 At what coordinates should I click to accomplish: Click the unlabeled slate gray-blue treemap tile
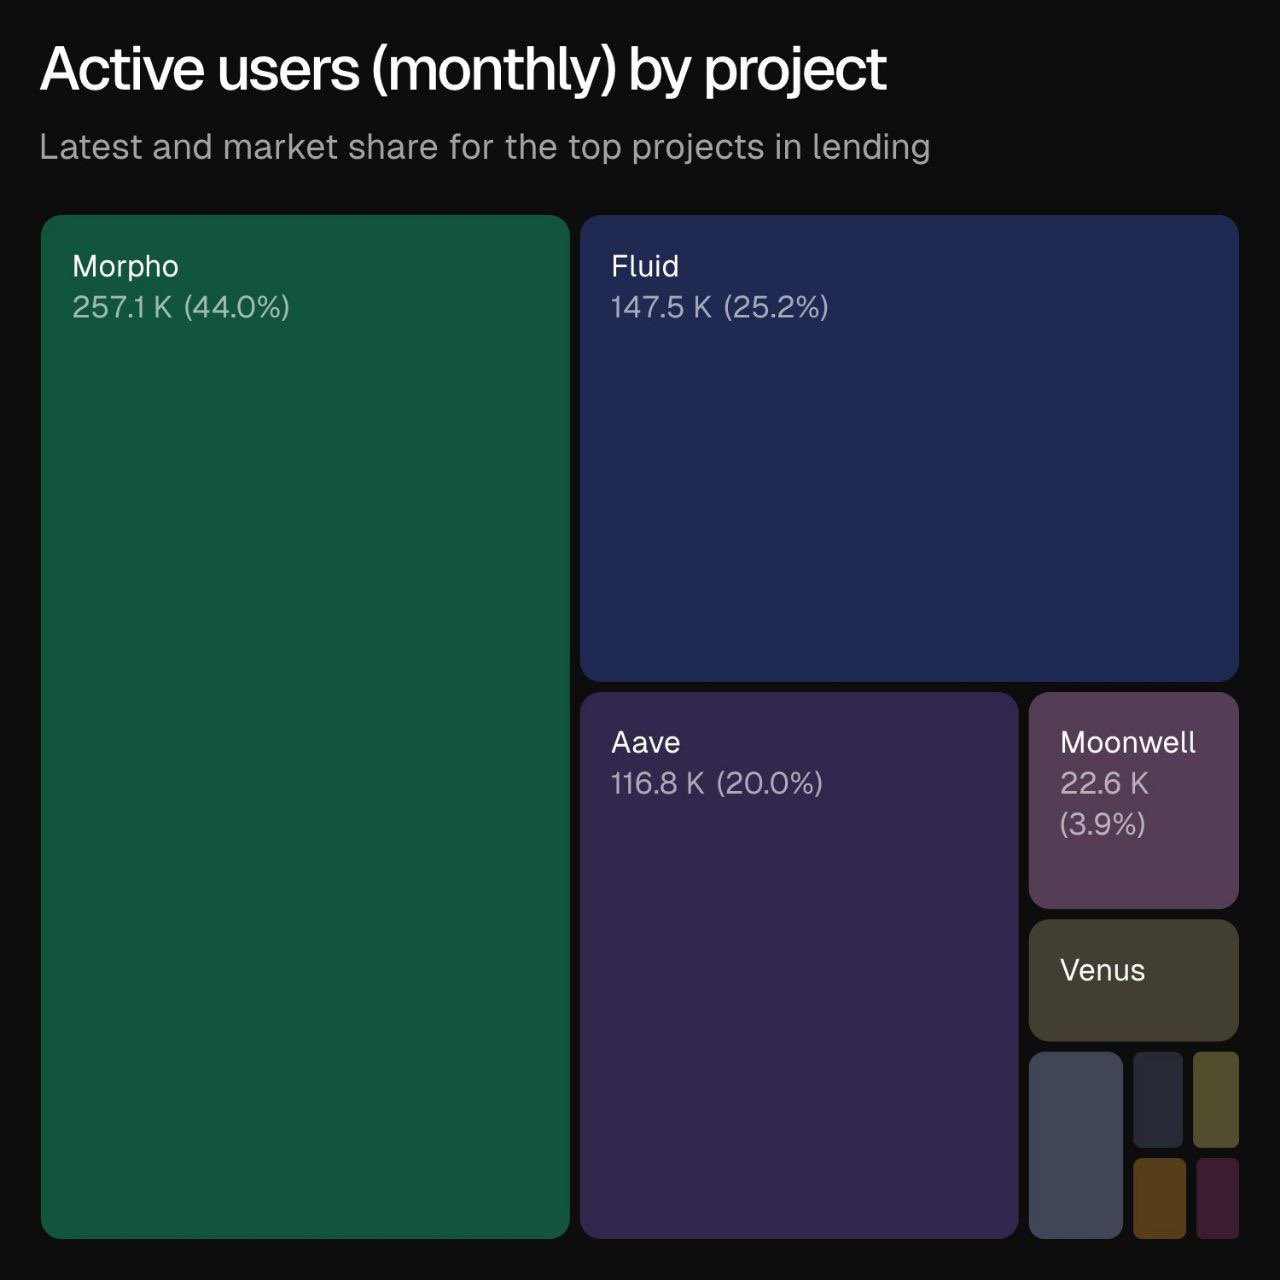1076,1145
